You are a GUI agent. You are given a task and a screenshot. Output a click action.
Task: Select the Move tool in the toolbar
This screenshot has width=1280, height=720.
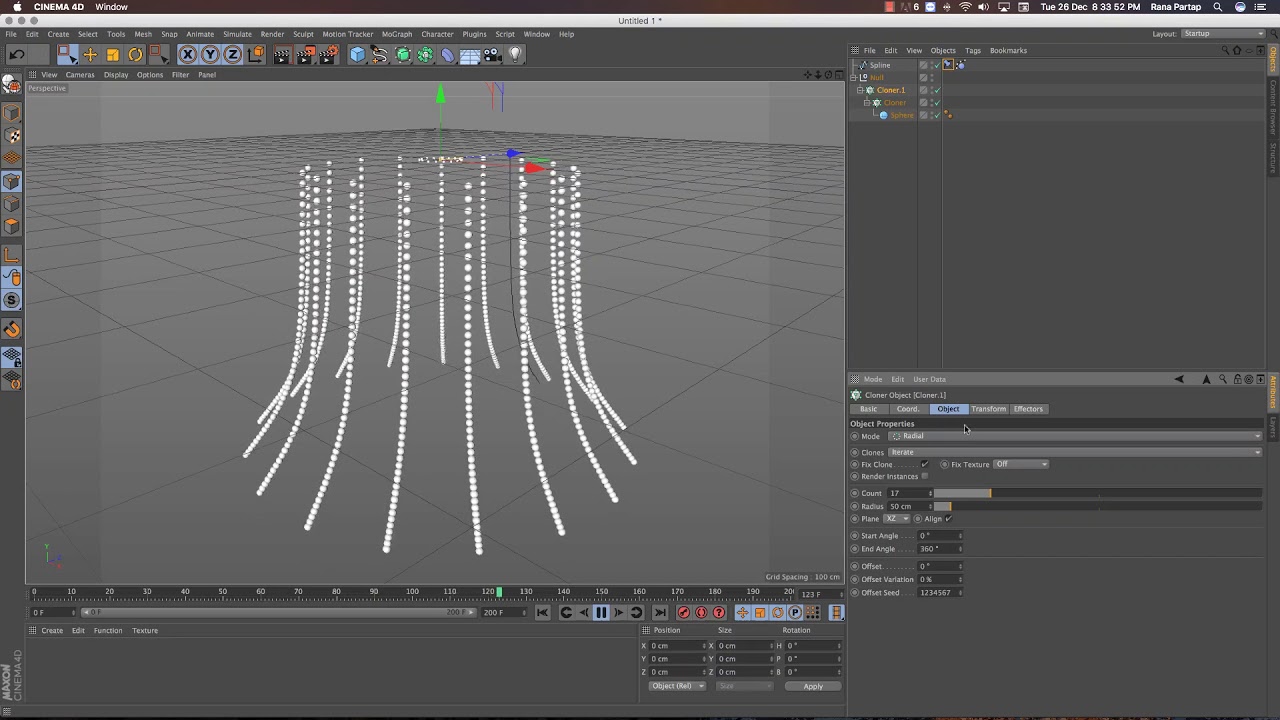90,55
